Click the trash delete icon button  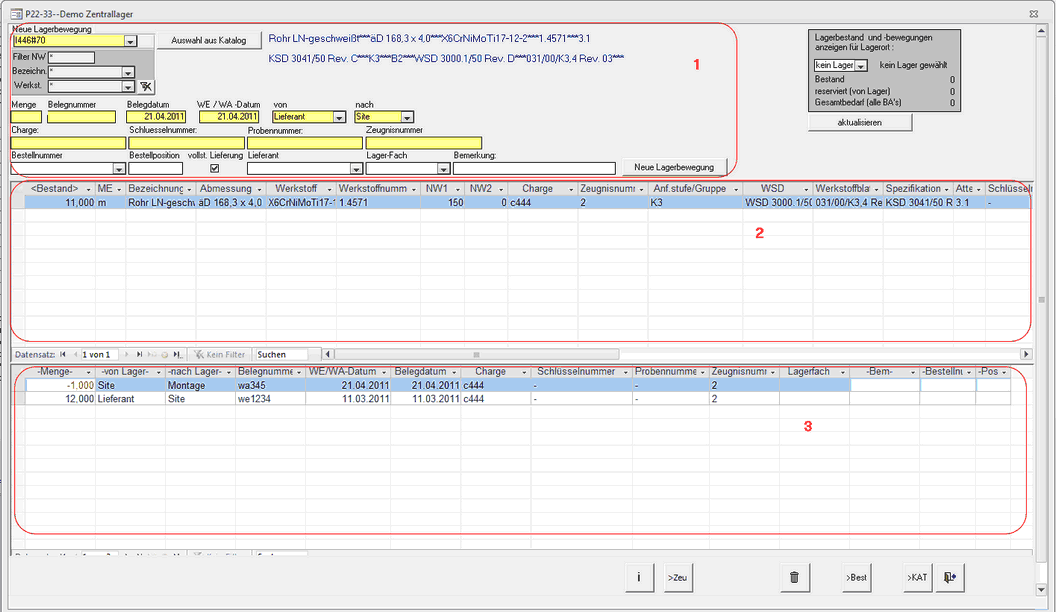pyautogui.click(x=794, y=577)
